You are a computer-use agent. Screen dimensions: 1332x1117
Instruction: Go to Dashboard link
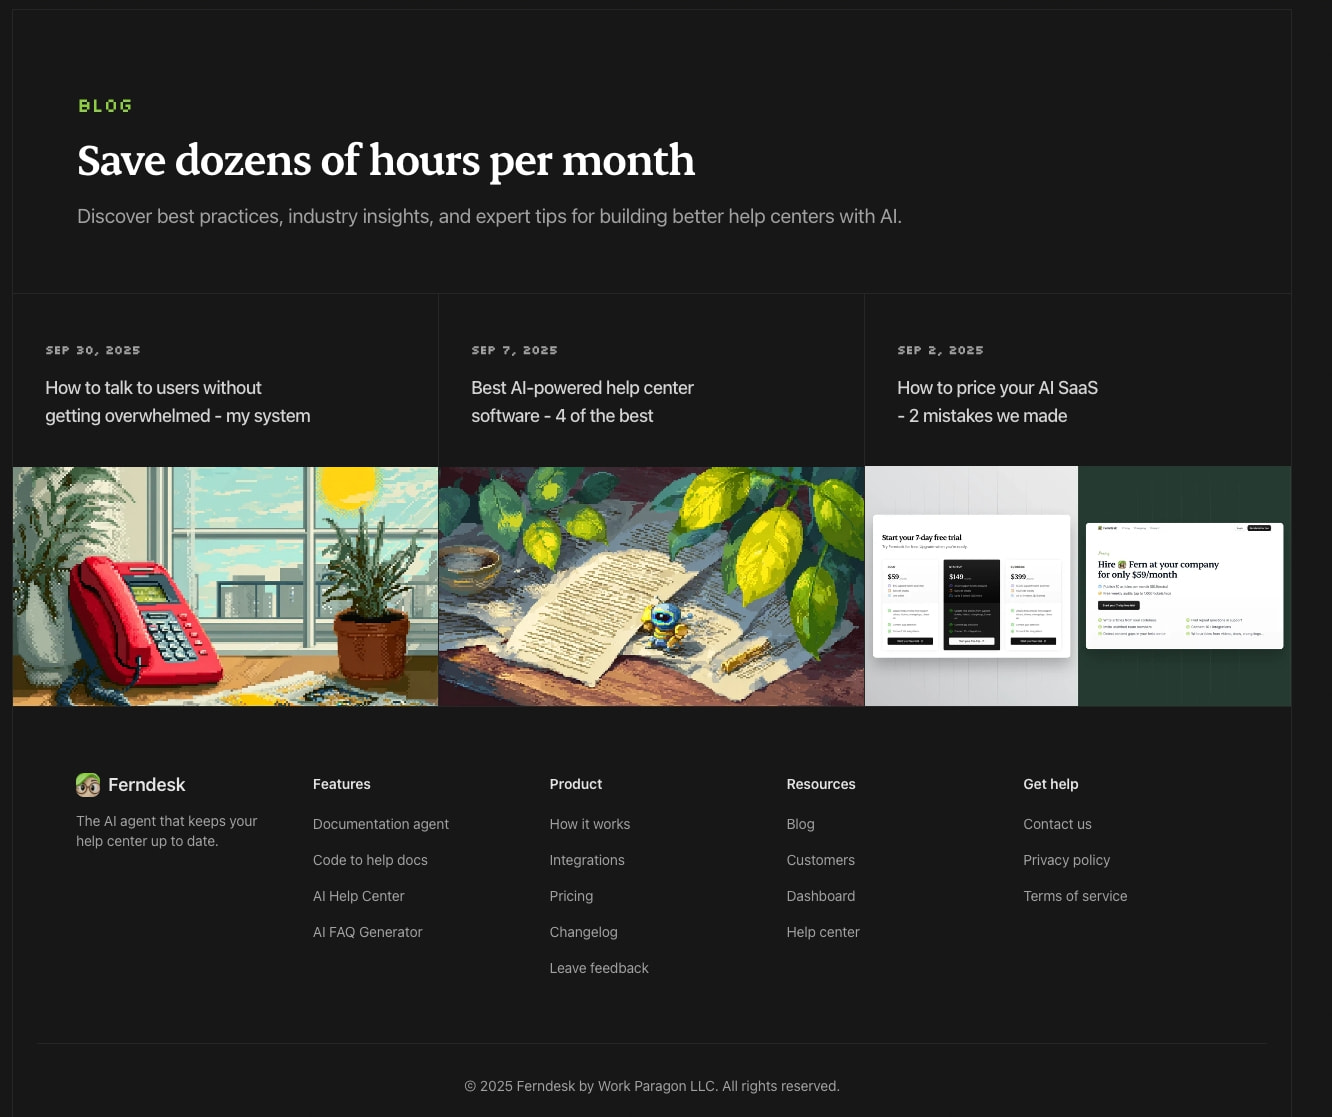(821, 896)
